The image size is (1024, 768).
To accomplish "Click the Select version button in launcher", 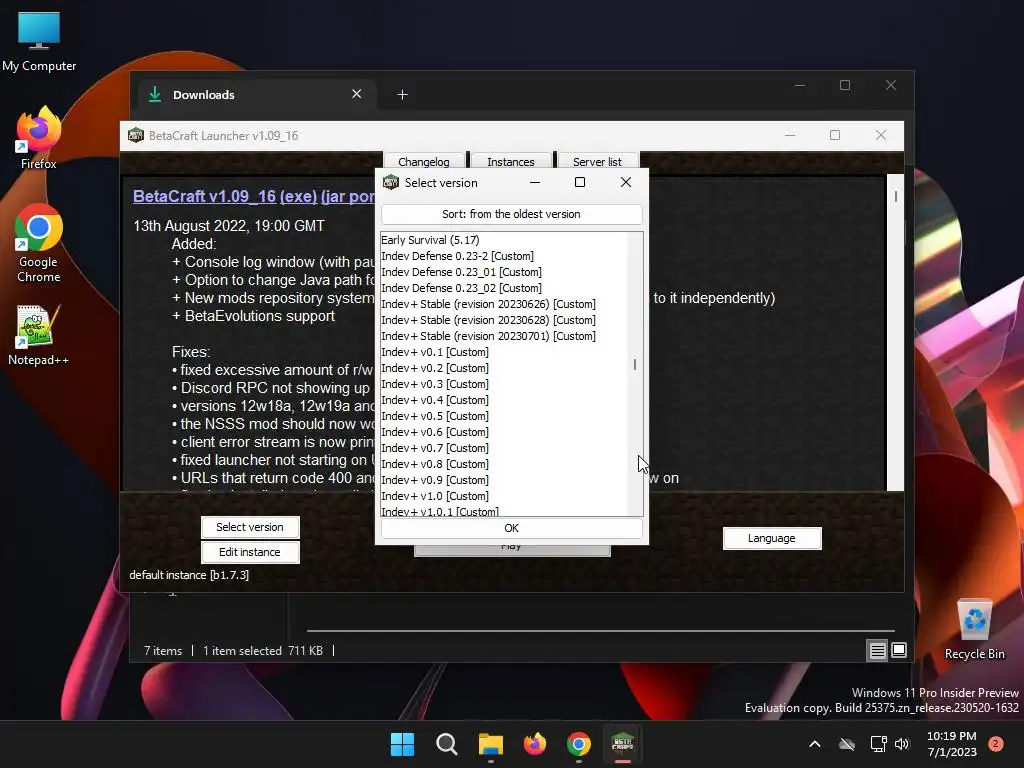I will coord(250,527).
